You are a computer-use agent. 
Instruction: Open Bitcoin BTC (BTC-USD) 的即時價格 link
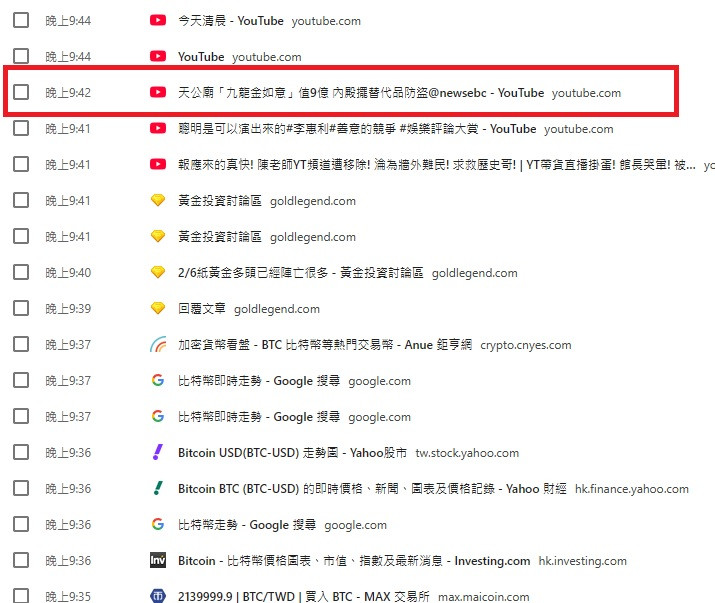point(372,489)
